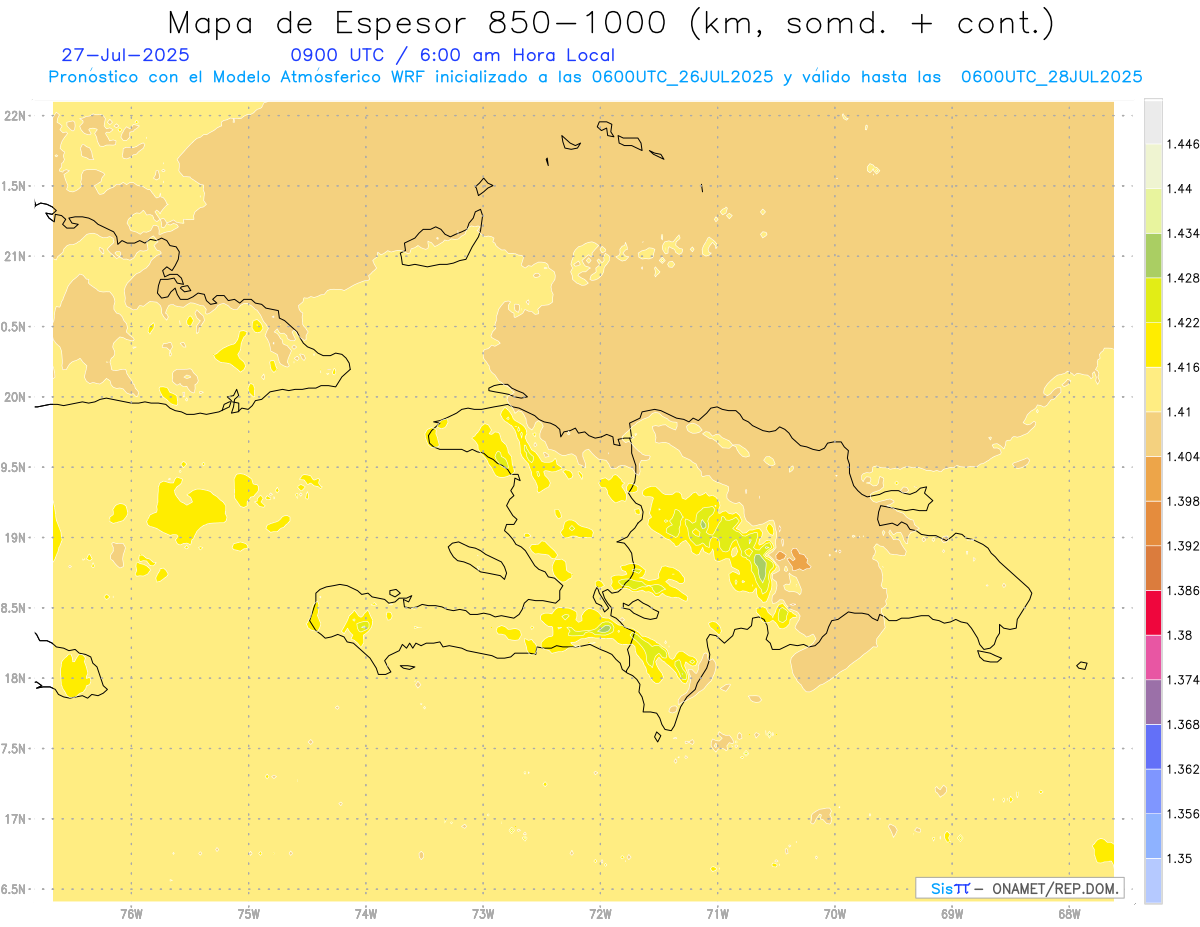Click the longitude label 68W

pyautogui.click(x=1069, y=914)
